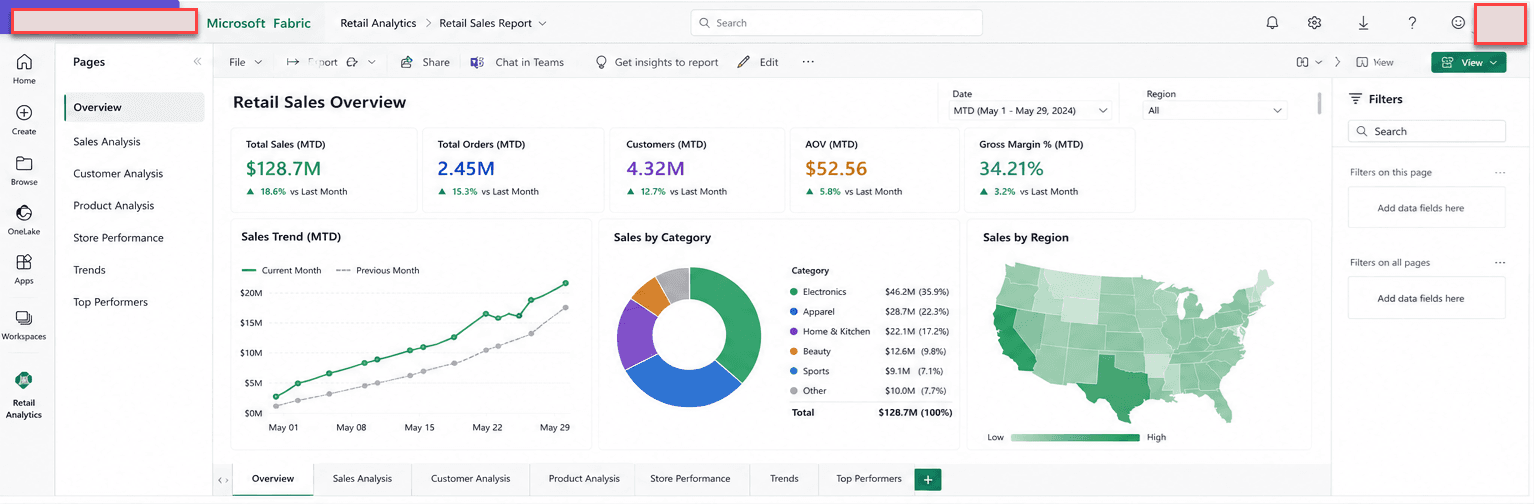Screen dimensions: 1534x504
Task: Switch to the Trends bottom tab
Action: pyautogui.click(x=784, y=479)
